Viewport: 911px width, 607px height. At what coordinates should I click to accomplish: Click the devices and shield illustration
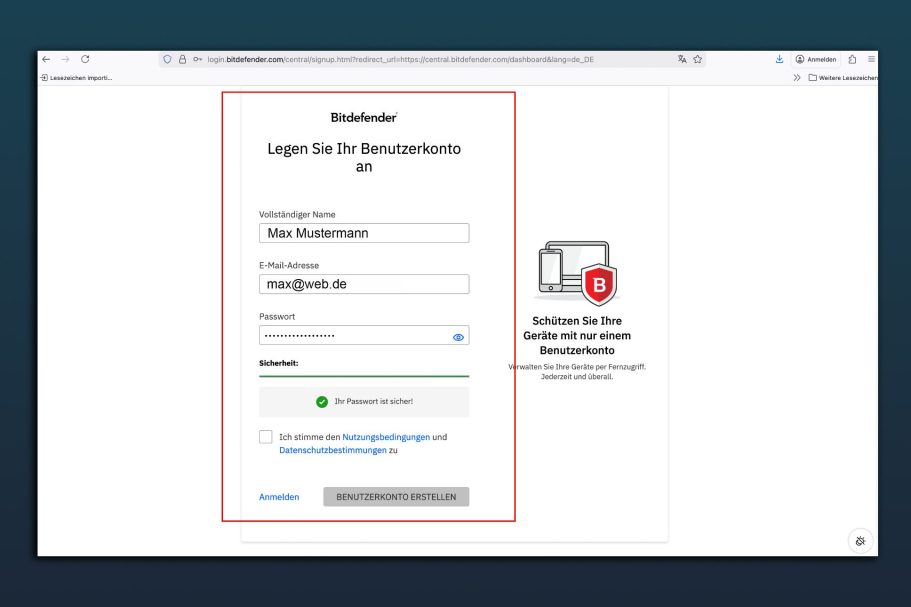point(577,273)
